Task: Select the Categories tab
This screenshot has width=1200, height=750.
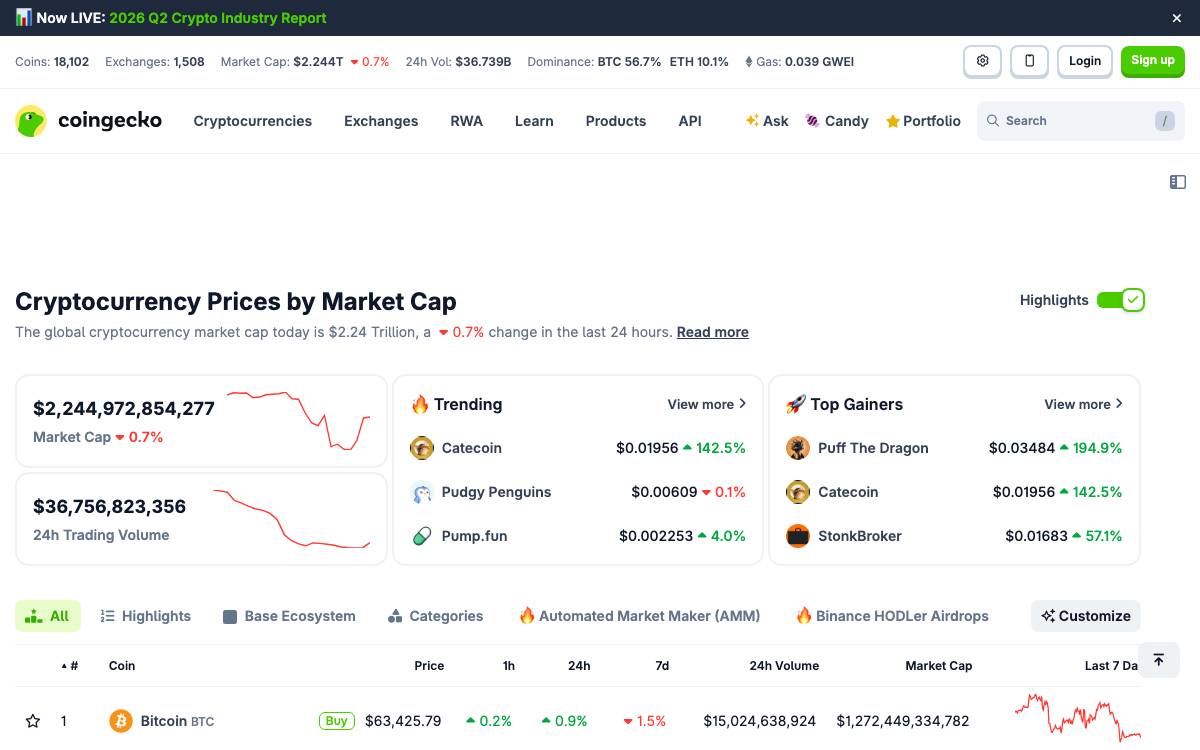Action: pyautogui.click(x=435, y=616)
